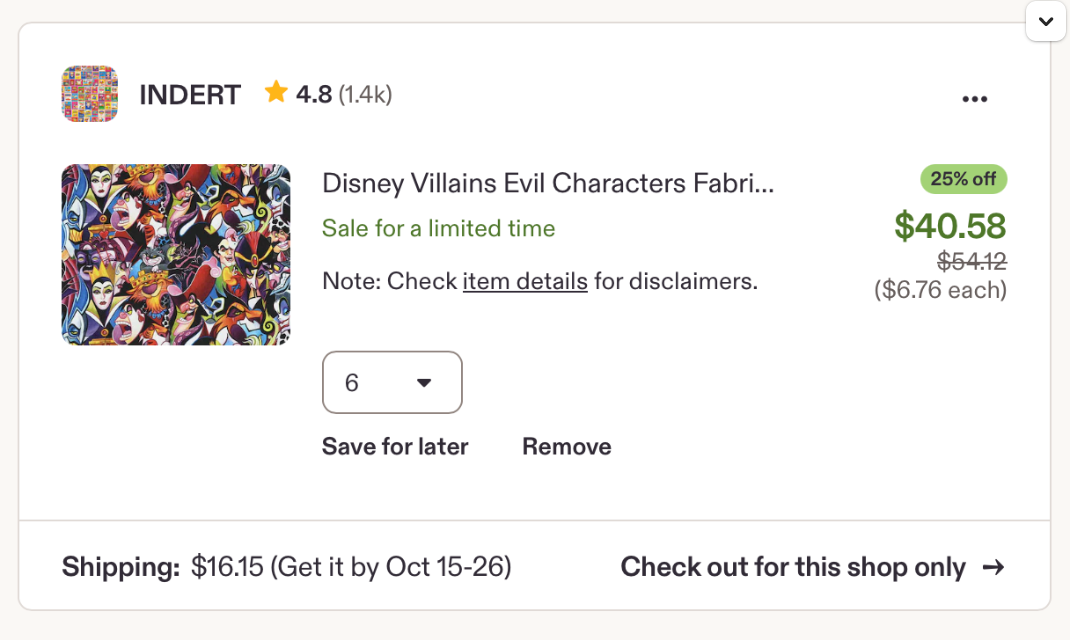Viewport: 1070px width, 640px height.
Task: Open the item details link
Action: tap(525, 281)
